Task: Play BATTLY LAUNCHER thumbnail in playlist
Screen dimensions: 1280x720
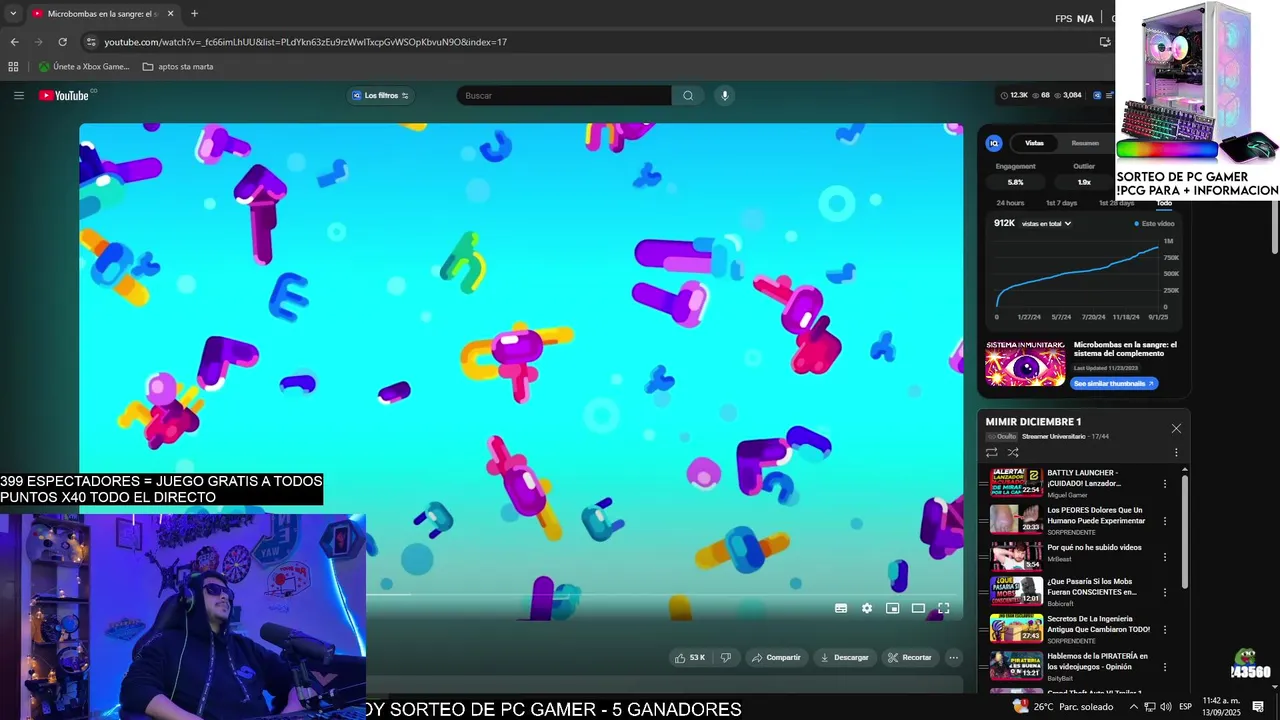Action: click(1016, 482)
